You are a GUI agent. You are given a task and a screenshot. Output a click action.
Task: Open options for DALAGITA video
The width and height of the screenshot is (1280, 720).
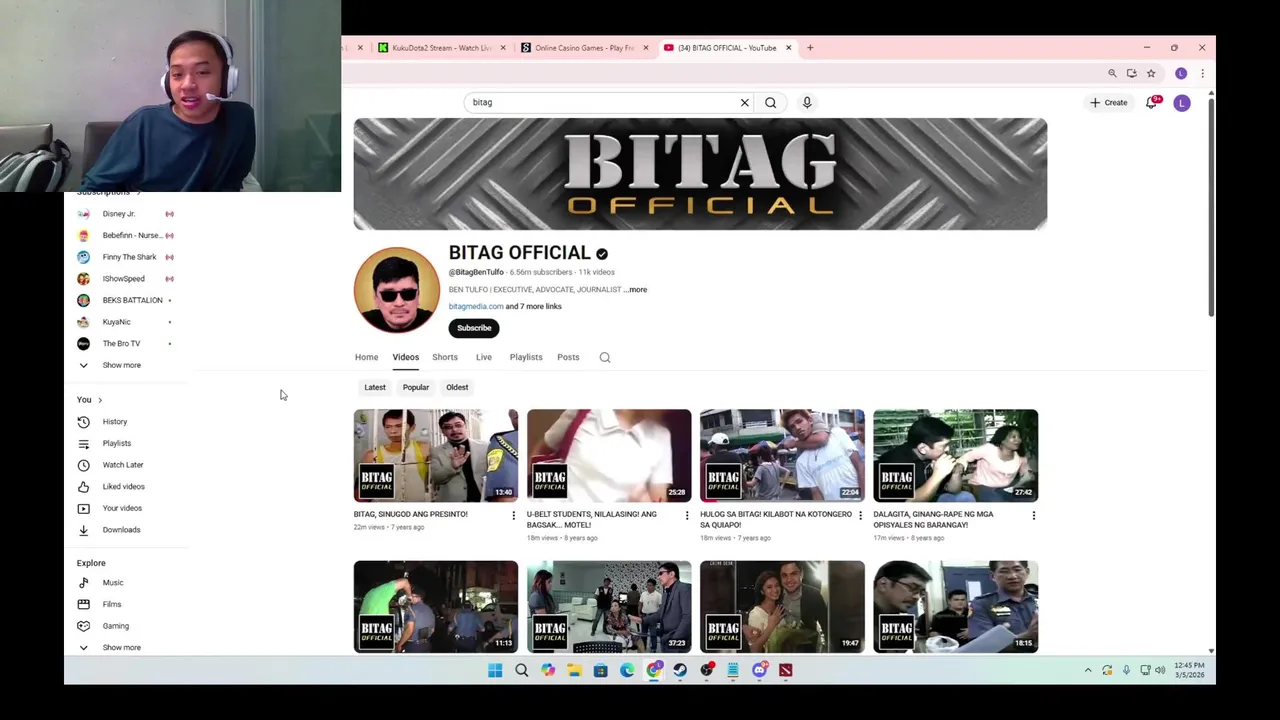coord(1033,515)
